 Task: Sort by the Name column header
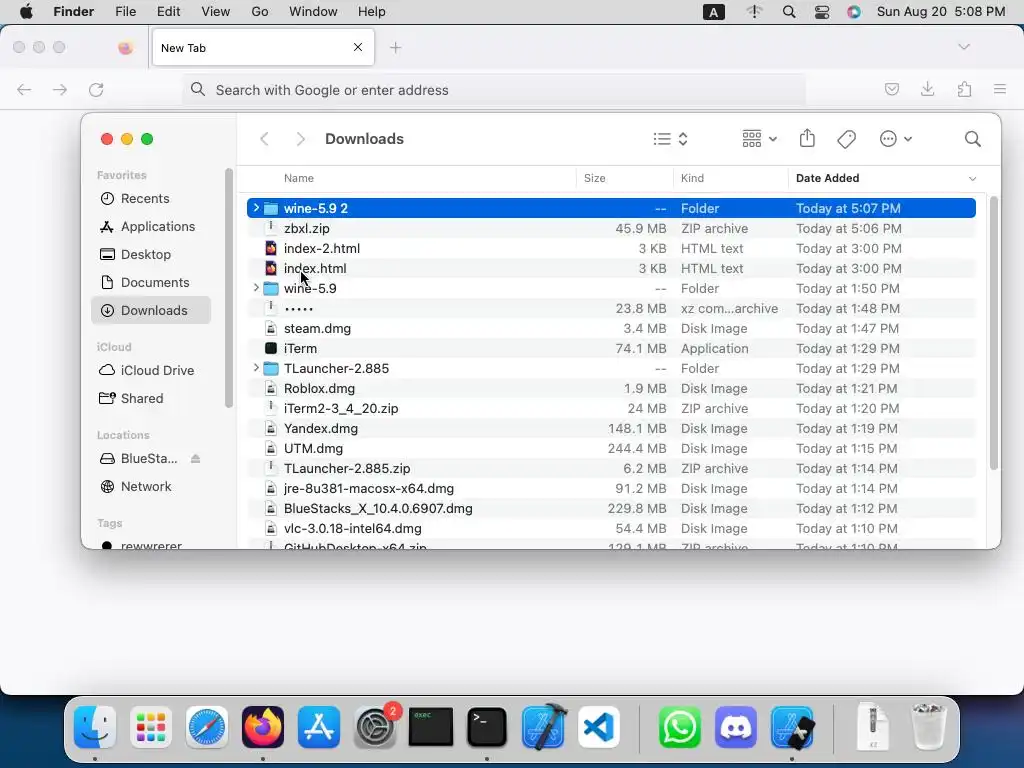pyautogui.click(x=298, y=178)
